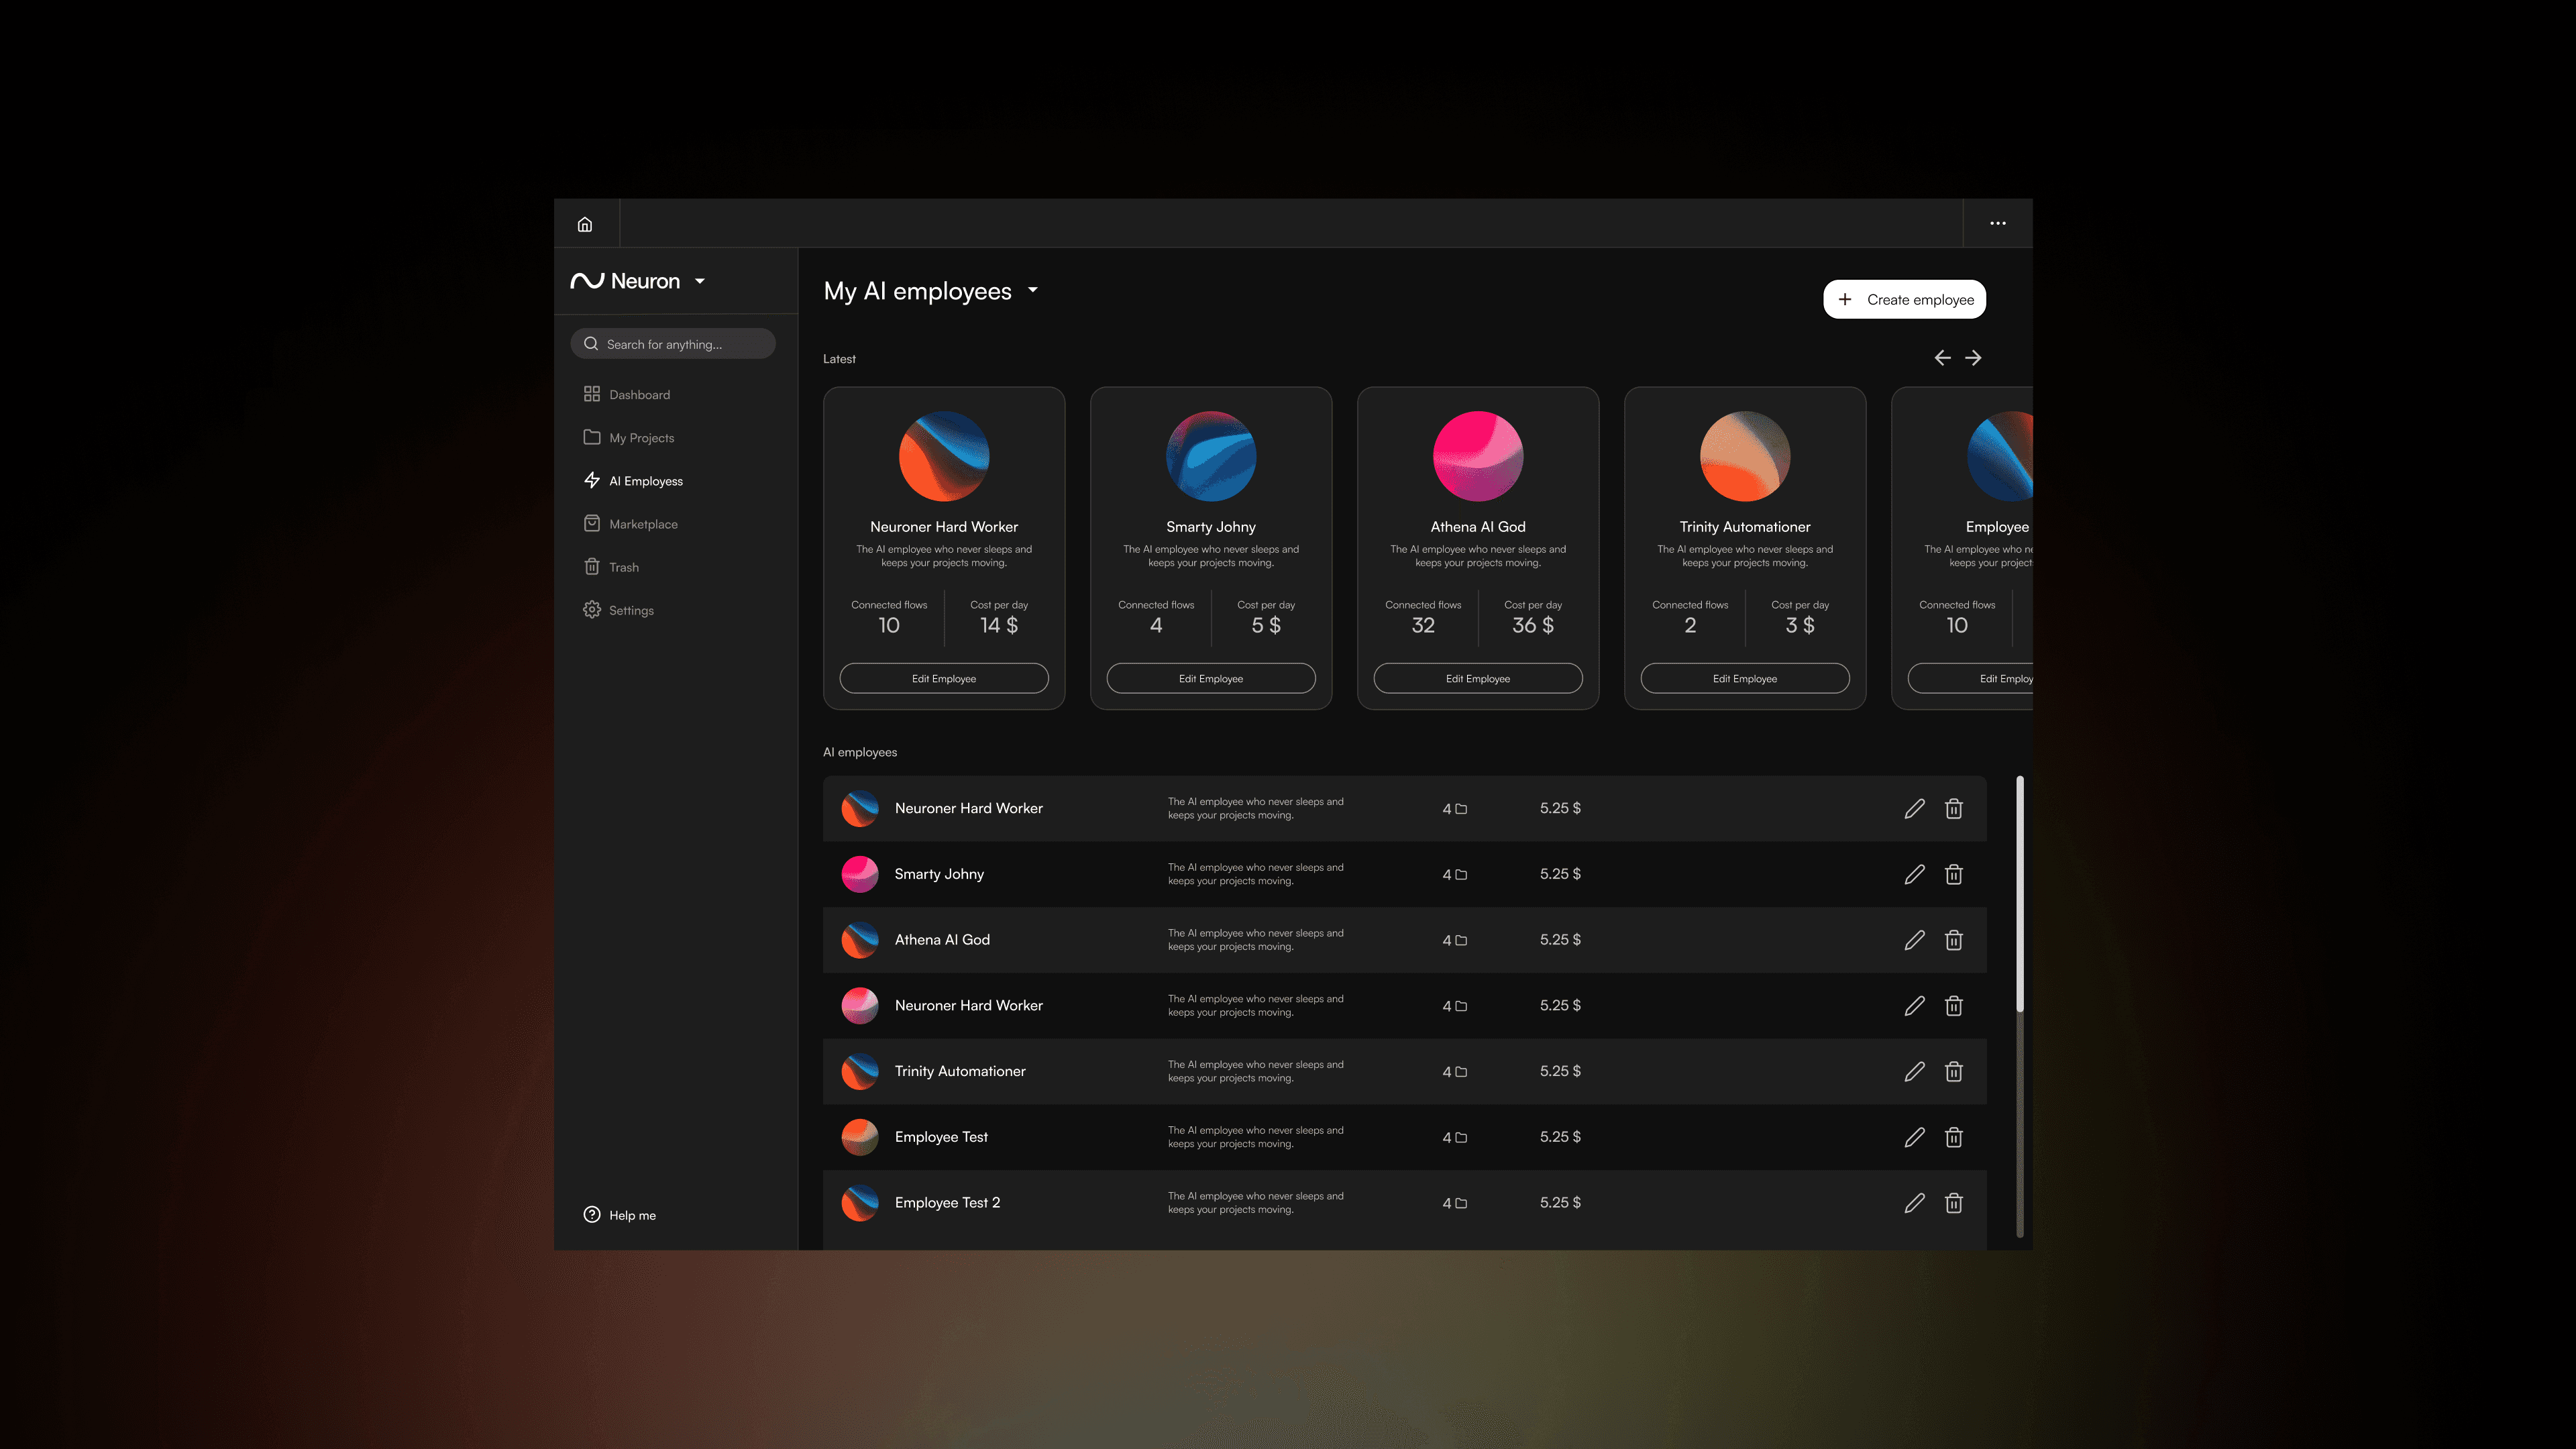Image resolution: width=2576 pixels, height=1449 pixels.
Task: Go to Marketplace in sidebar
Action: (643, 524)
